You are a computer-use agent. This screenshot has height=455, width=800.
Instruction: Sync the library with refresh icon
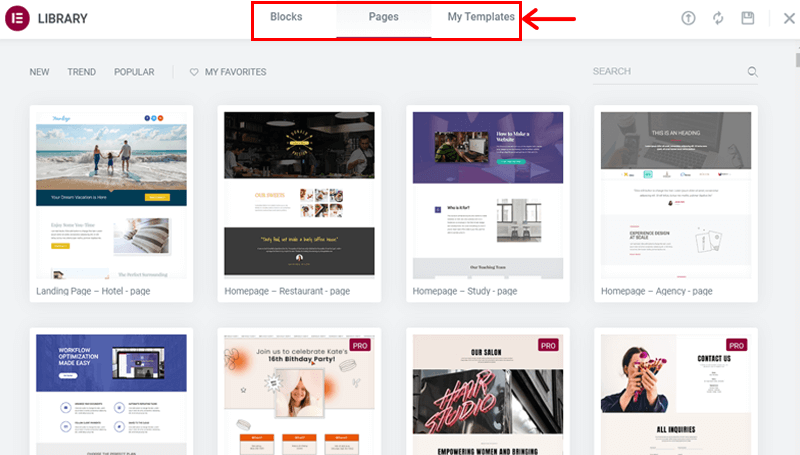pyautogui.click(x=718, y=18)
